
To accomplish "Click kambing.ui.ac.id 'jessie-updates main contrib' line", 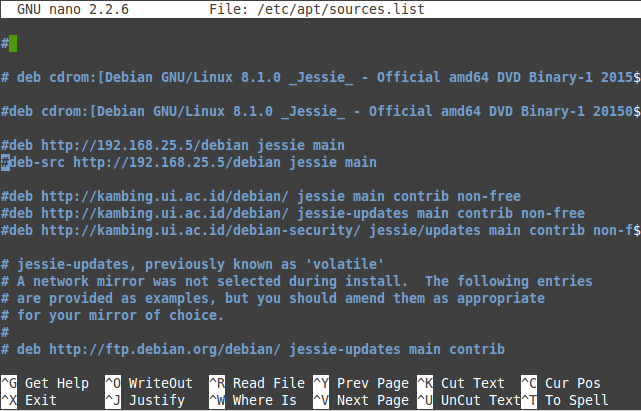I will pyautogui.click(x=293, y=213).
